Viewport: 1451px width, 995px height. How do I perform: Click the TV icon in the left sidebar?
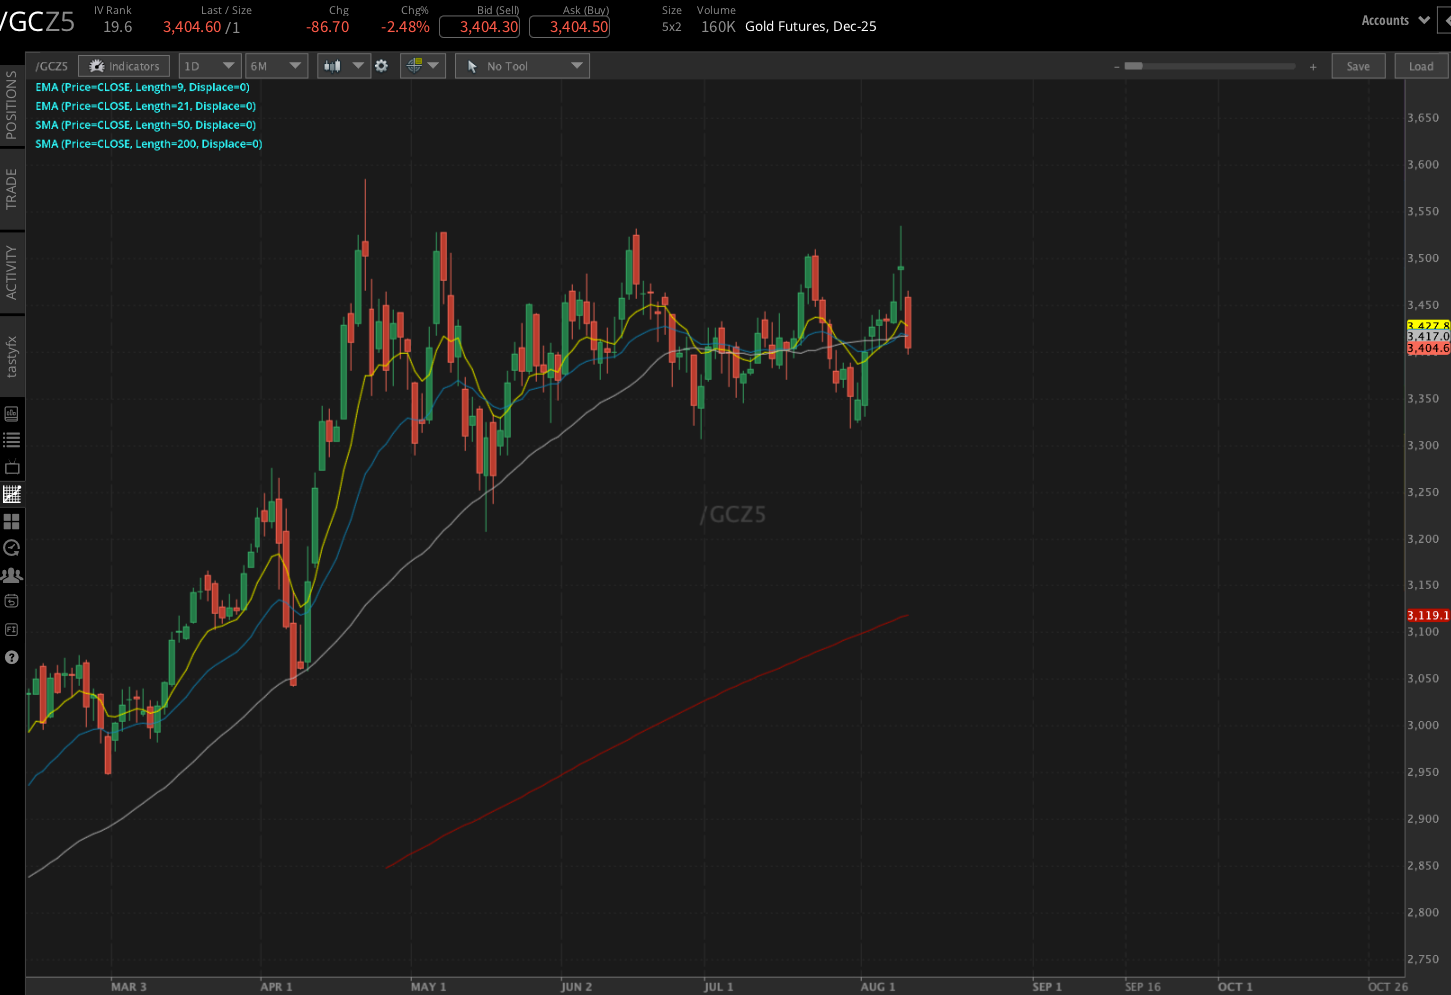click(x=13, y=466)
